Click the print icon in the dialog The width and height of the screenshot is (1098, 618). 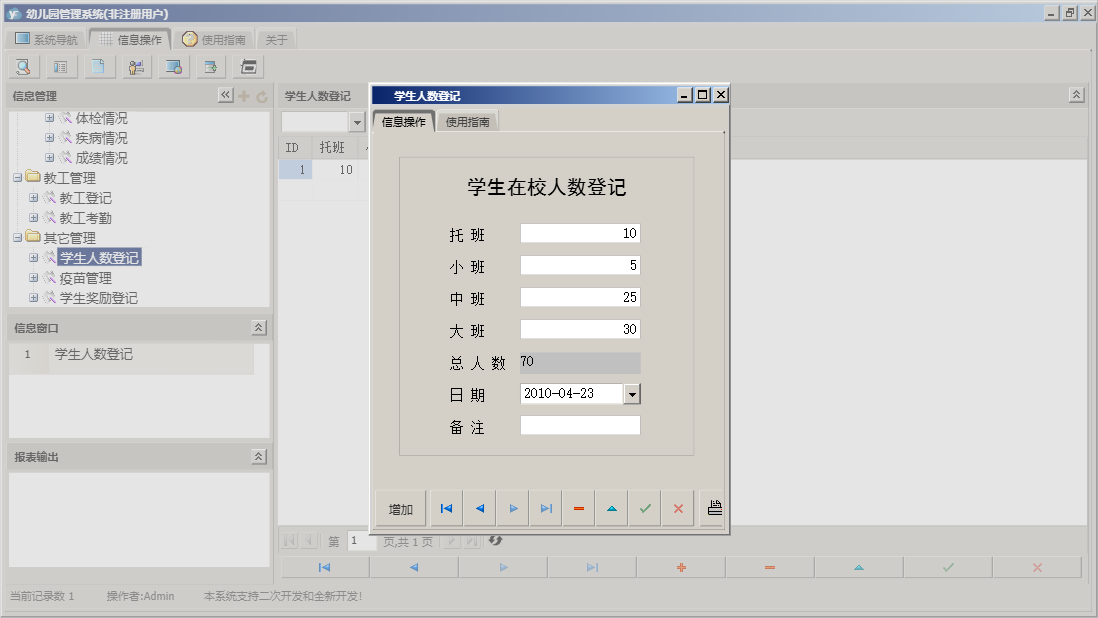713,508
